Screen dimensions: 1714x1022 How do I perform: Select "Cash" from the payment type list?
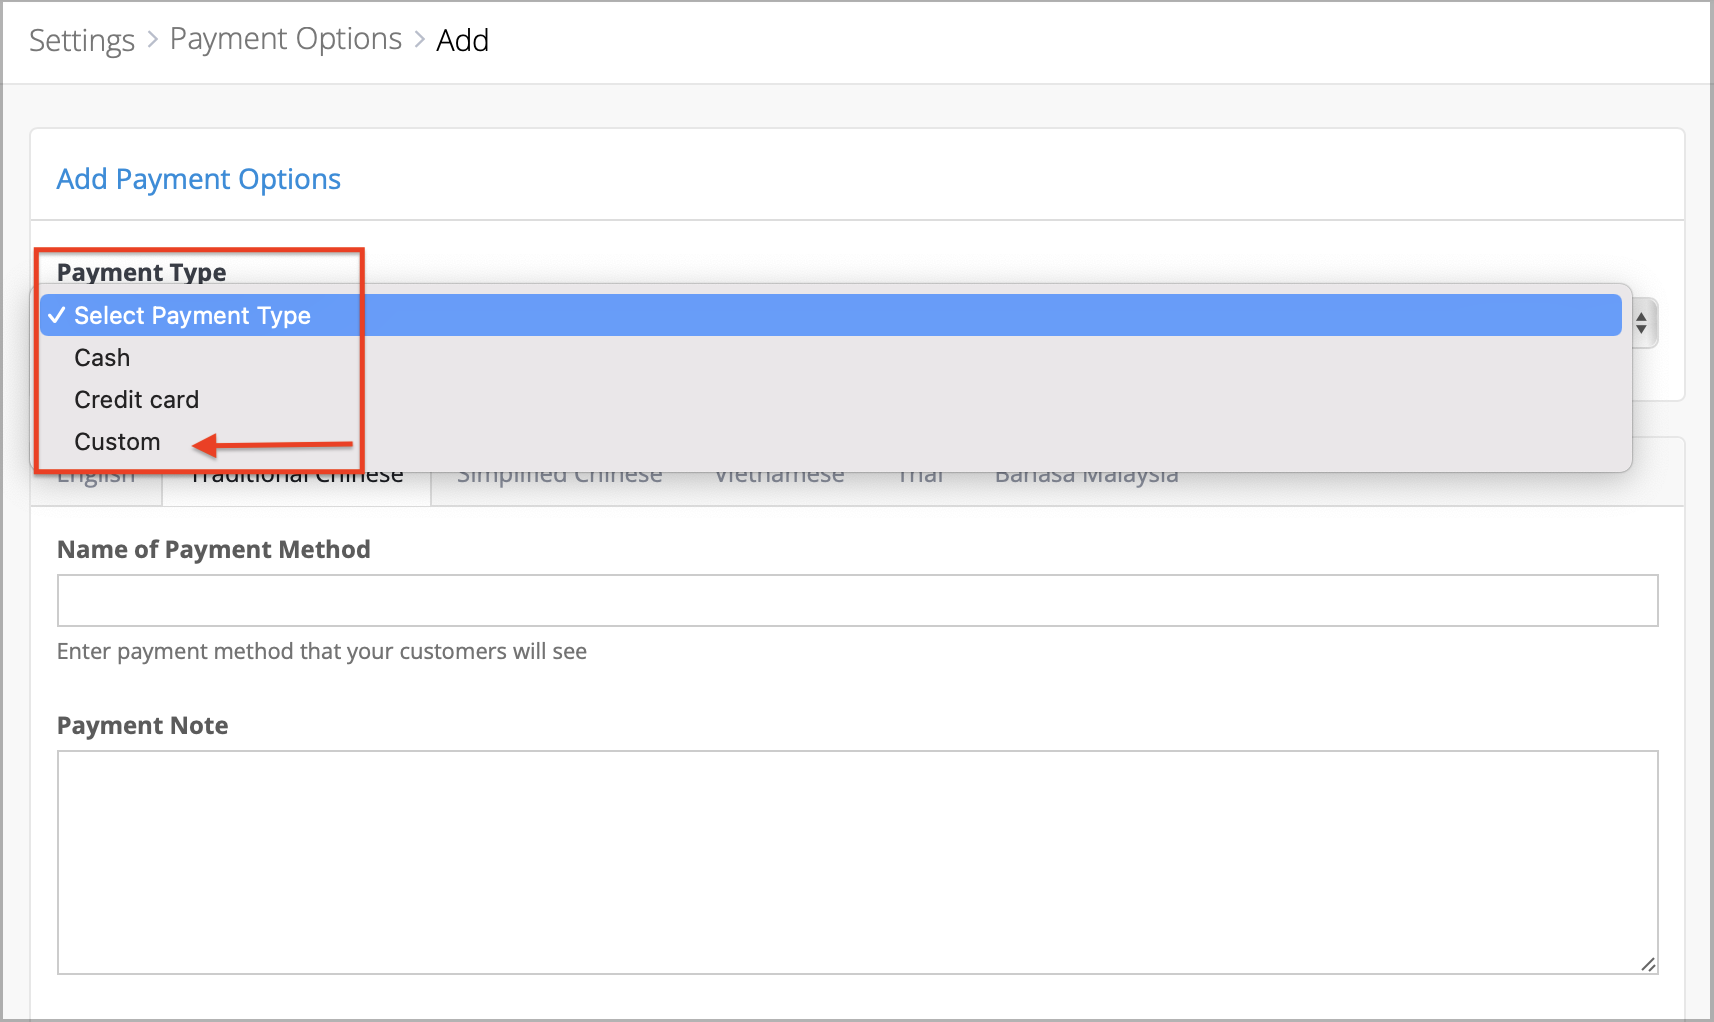101,357
